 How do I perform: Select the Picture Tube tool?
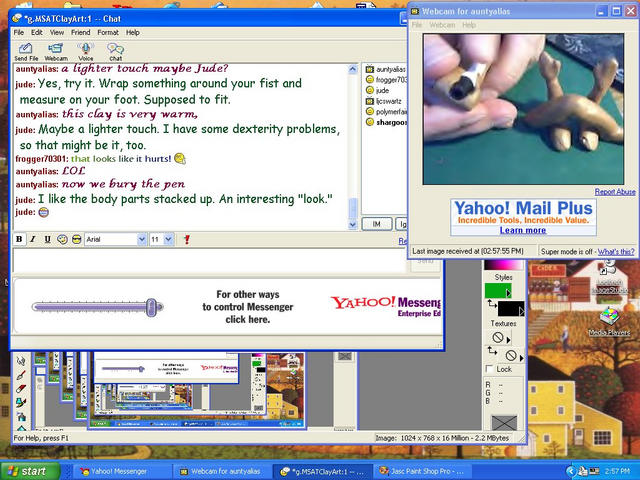21,403
